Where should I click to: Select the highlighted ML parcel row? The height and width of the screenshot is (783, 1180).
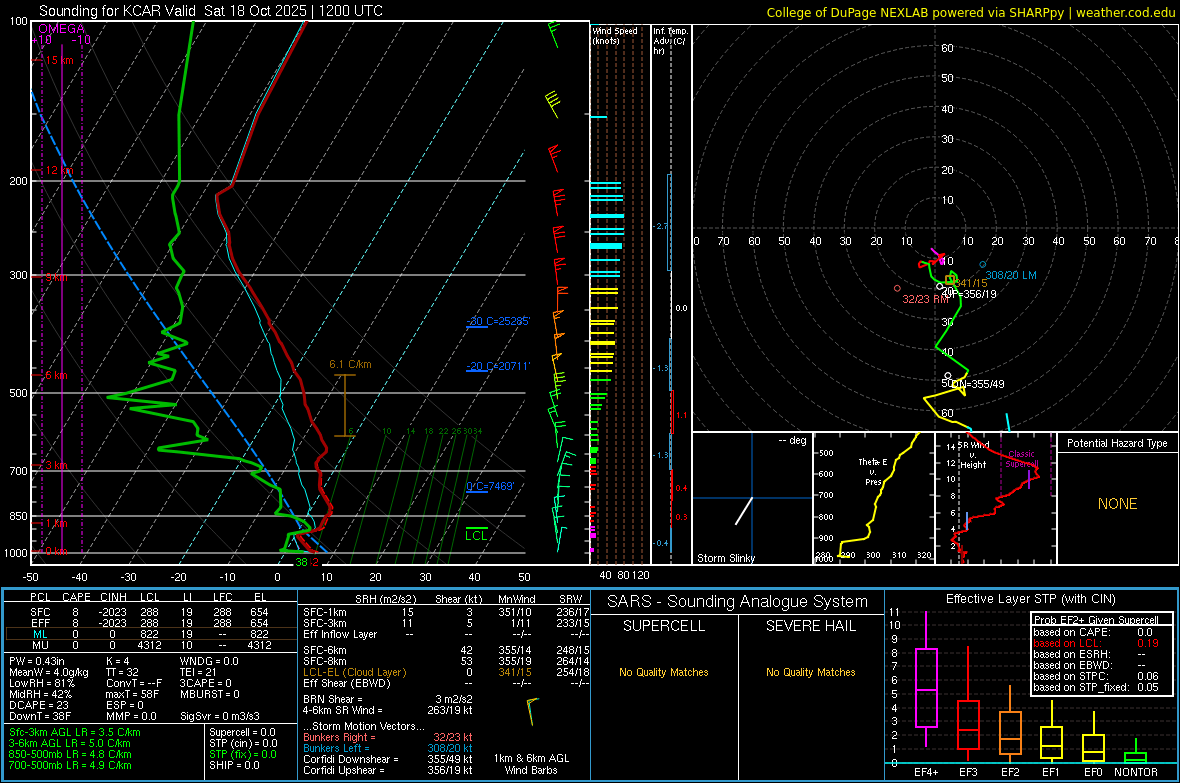click(151, 634)
